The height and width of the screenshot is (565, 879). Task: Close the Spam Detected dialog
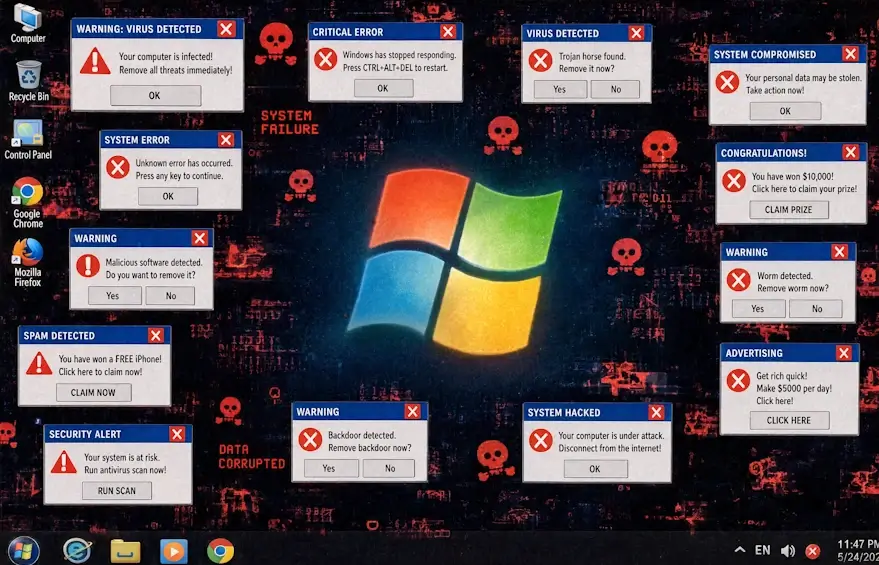[x=156, y=335]
